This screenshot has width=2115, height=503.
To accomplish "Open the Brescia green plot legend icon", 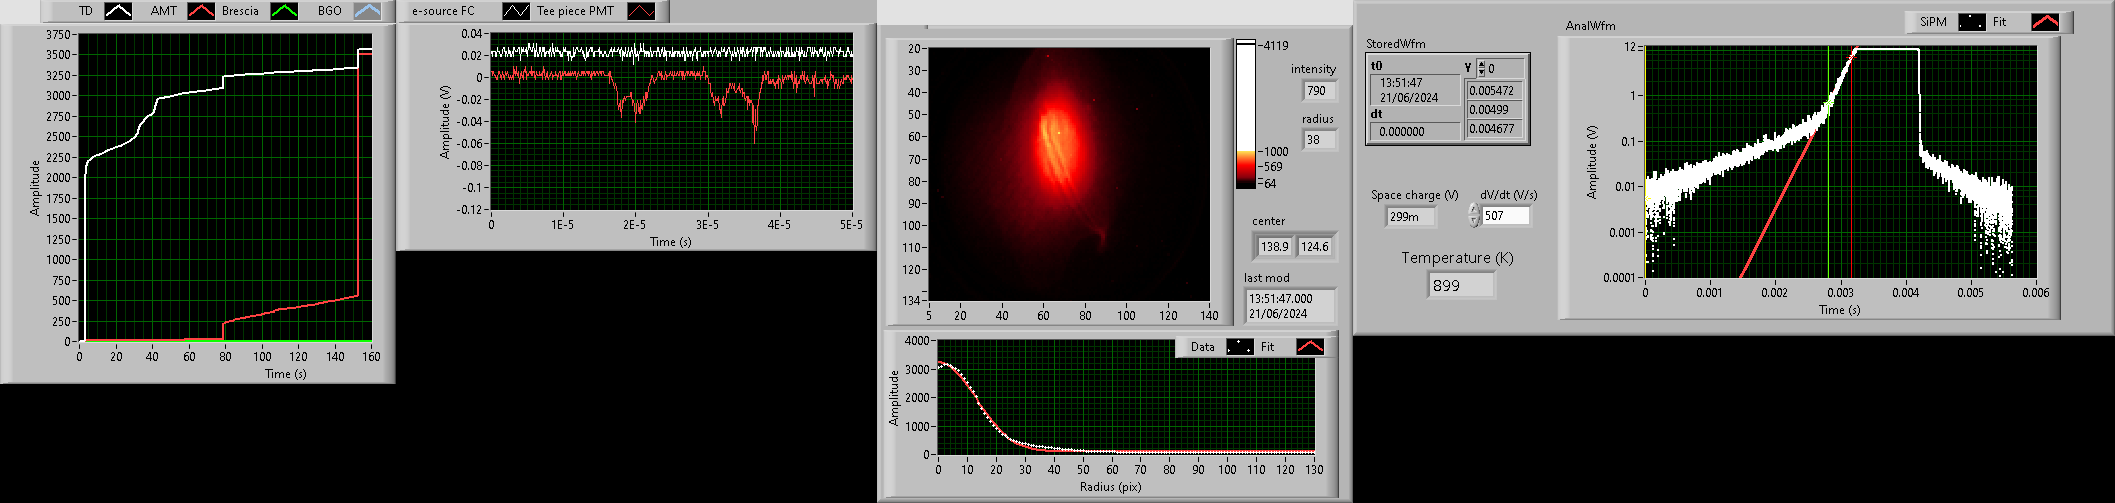I will [x=285, y=11].
